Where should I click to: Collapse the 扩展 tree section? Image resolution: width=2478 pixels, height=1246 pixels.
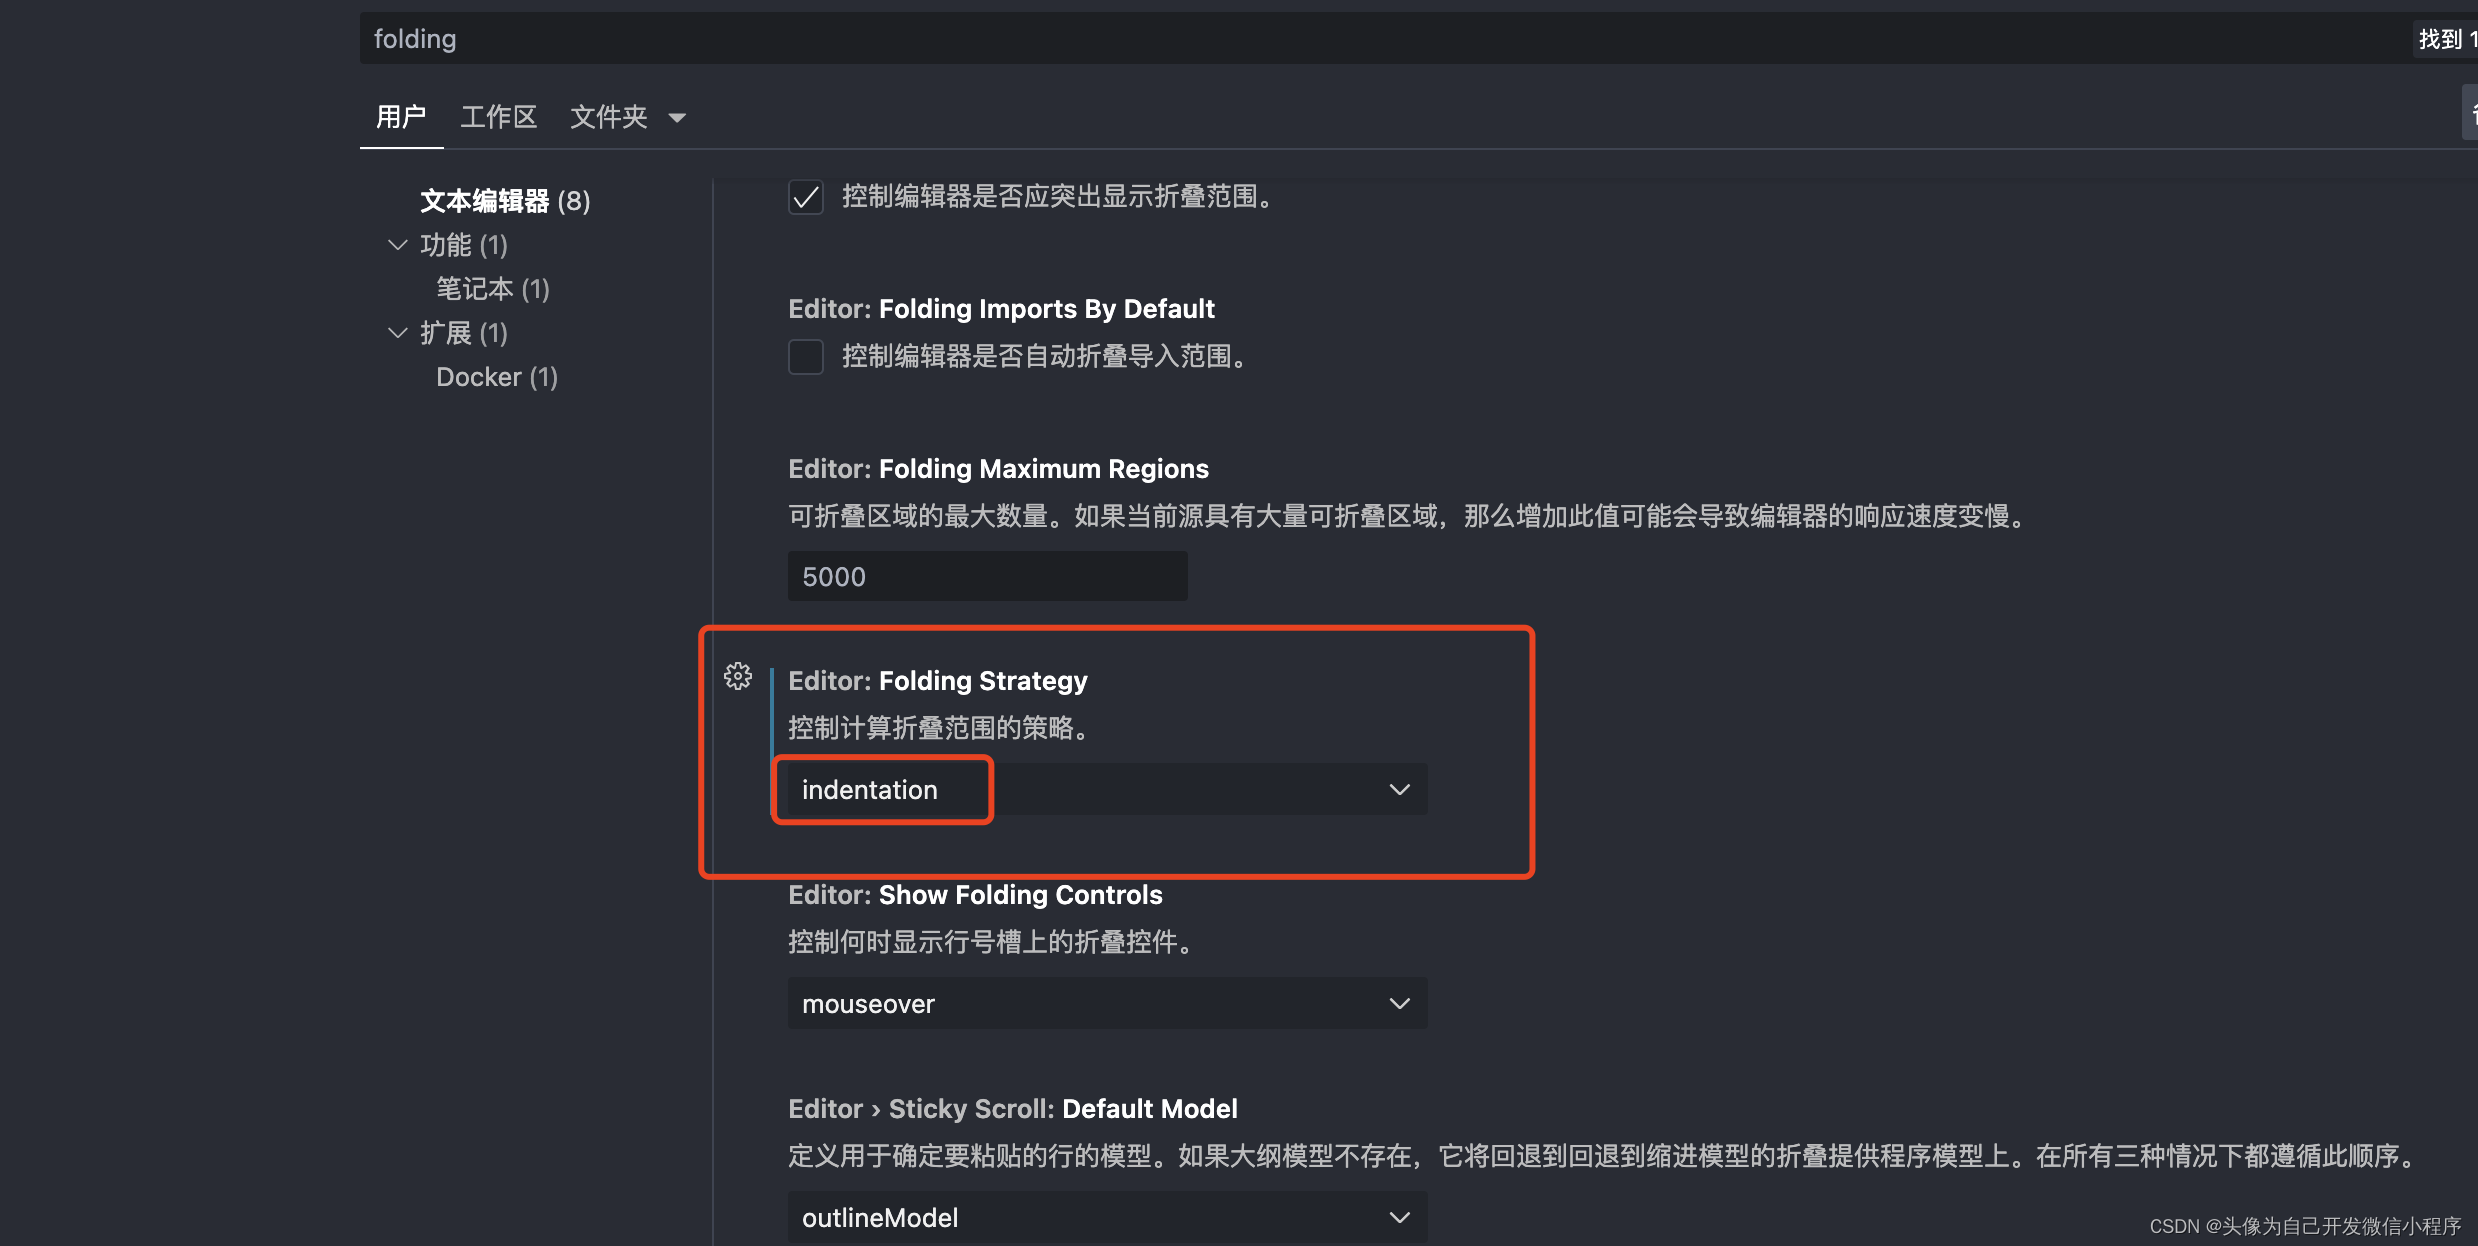(x=398, y=333)
